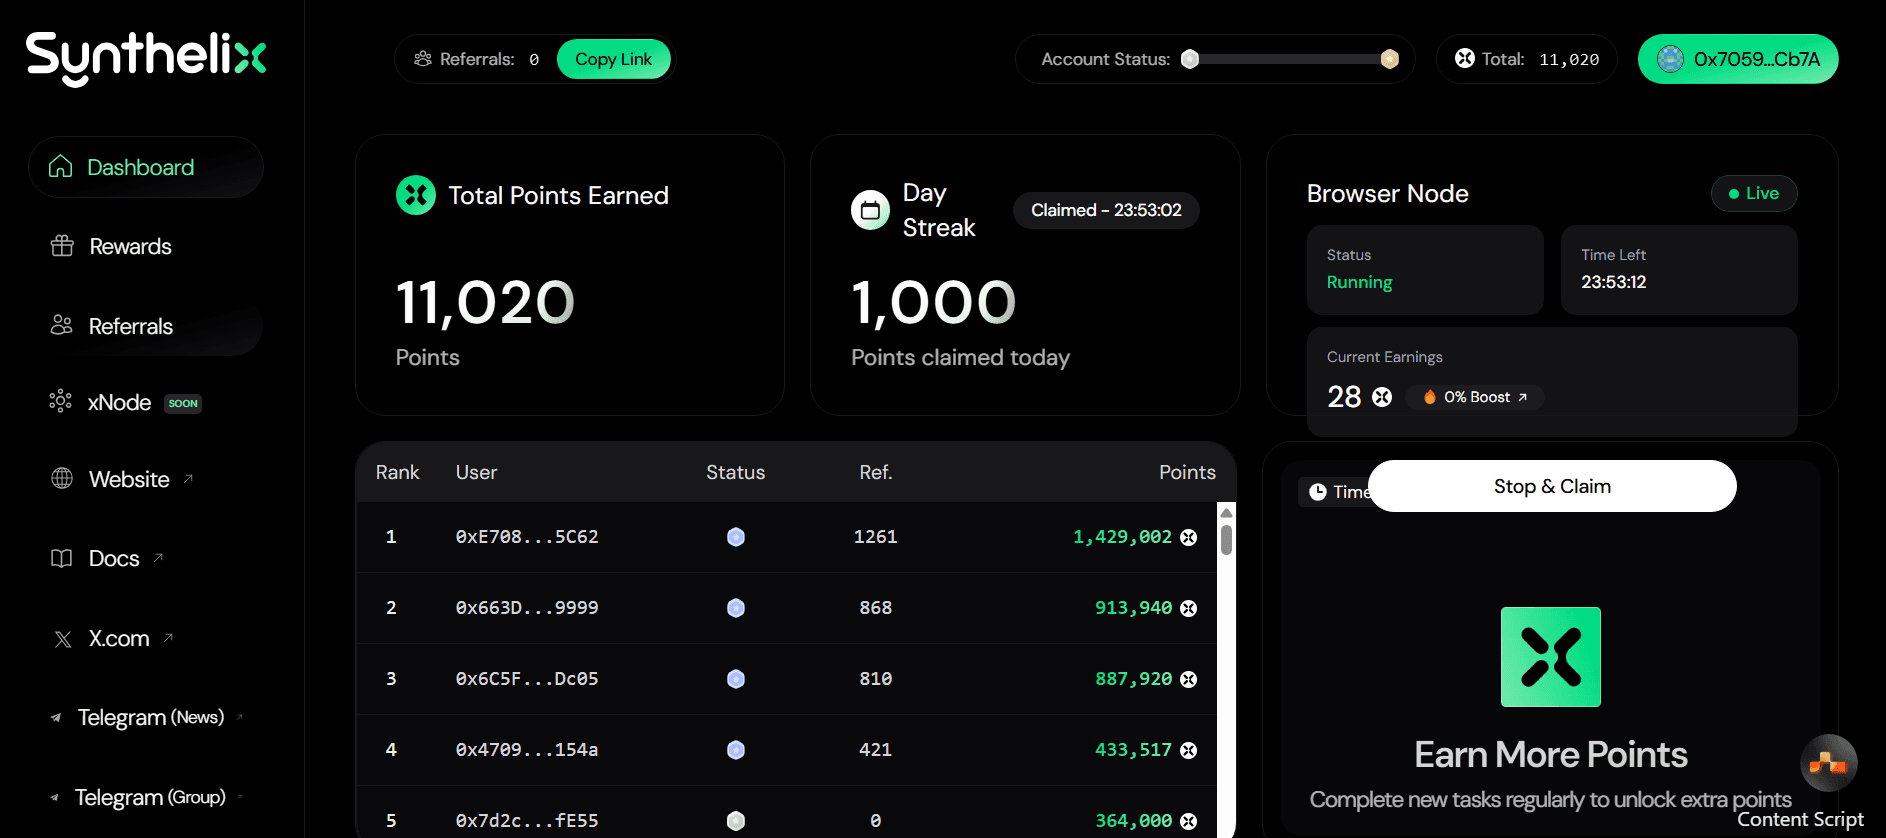Image resolution: width=1886 pixels, height=838 pixels.
Task: Open the Referrals sidebar section
Action: [130, 326]
